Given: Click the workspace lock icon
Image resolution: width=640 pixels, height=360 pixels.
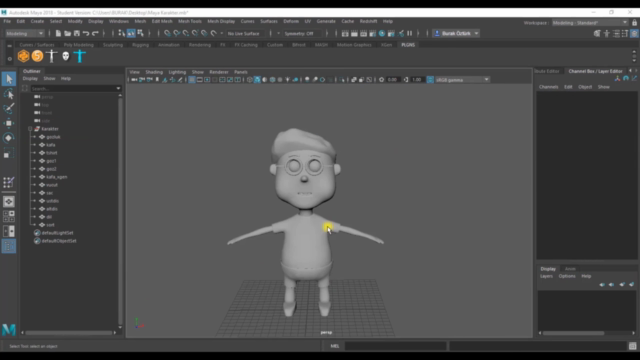Looking at the screenshot, I should click(634, 22).
